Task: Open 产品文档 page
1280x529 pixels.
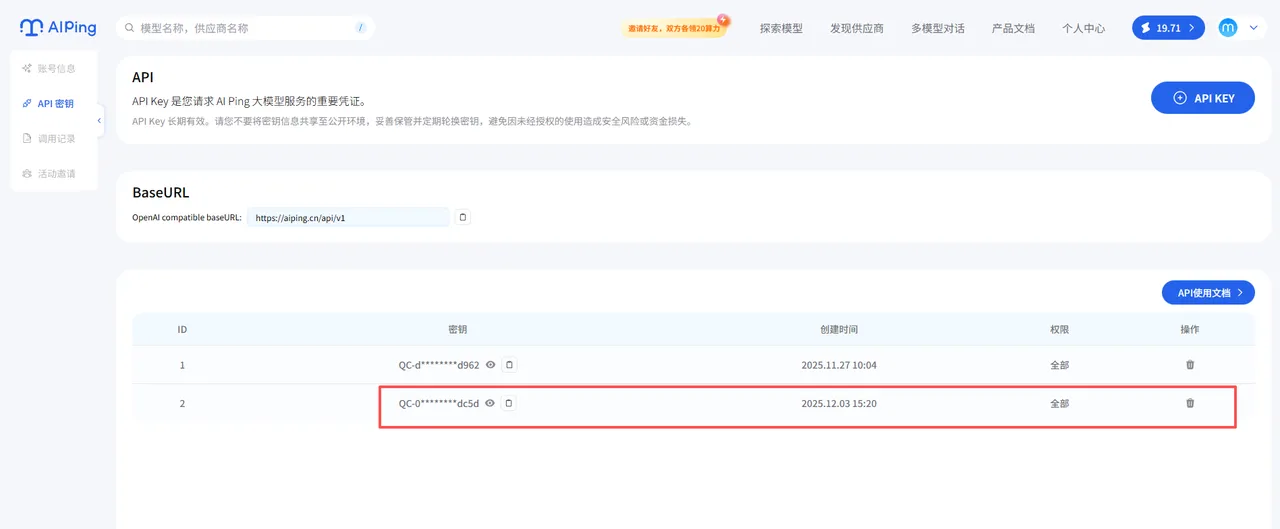Action: (x=1013, y=28)
